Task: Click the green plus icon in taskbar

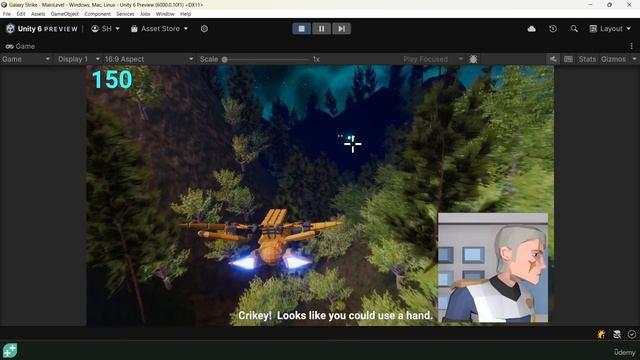Action: tap(10, 350)
